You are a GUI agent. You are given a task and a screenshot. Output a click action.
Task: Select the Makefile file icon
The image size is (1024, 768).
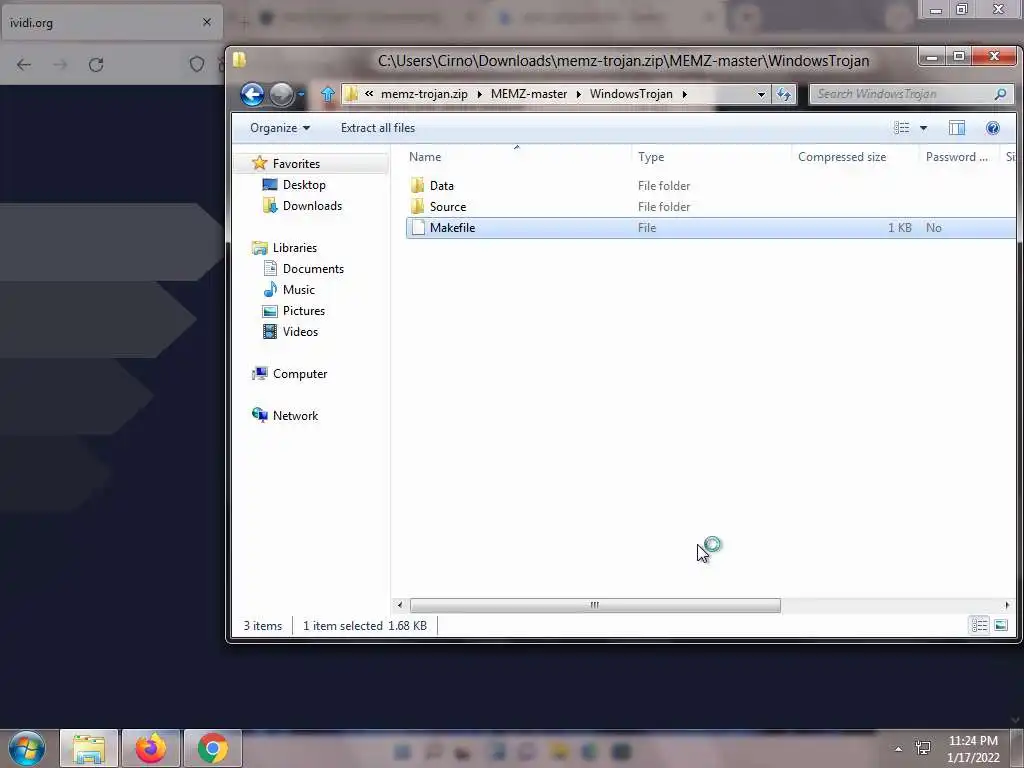click(x=418, y=227)
